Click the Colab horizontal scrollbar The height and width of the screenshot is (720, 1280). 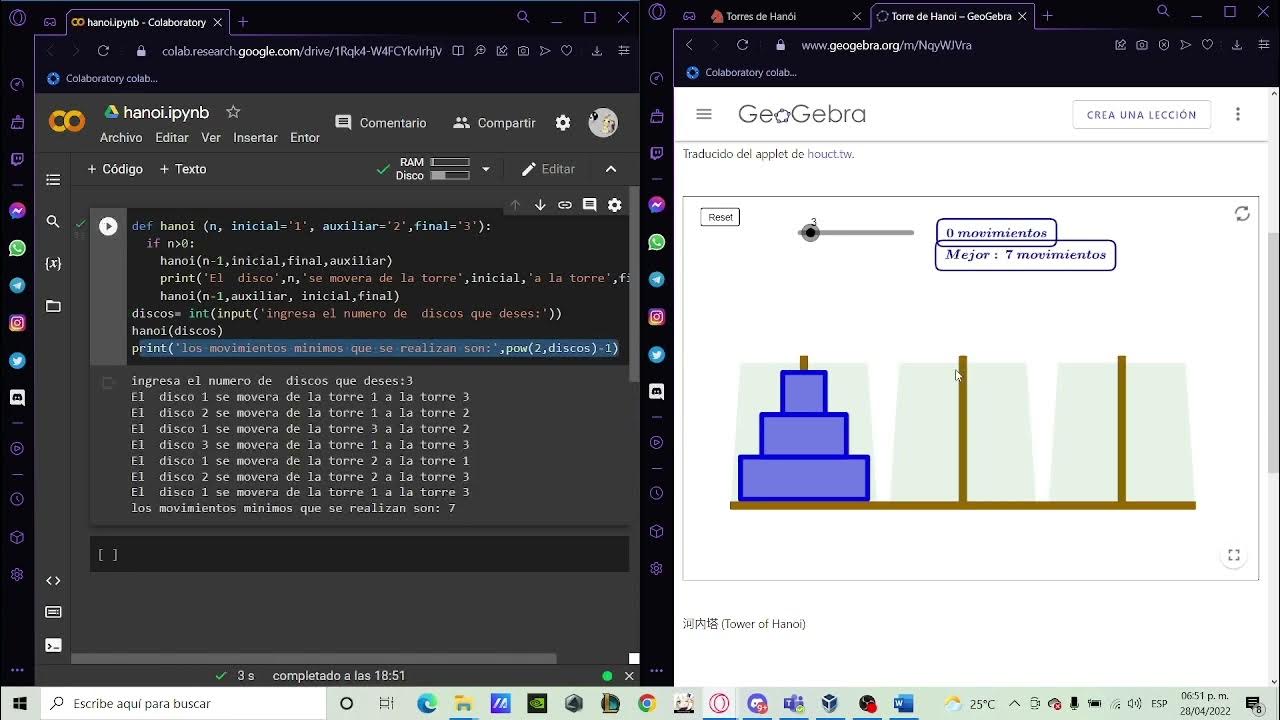point(313,659)
